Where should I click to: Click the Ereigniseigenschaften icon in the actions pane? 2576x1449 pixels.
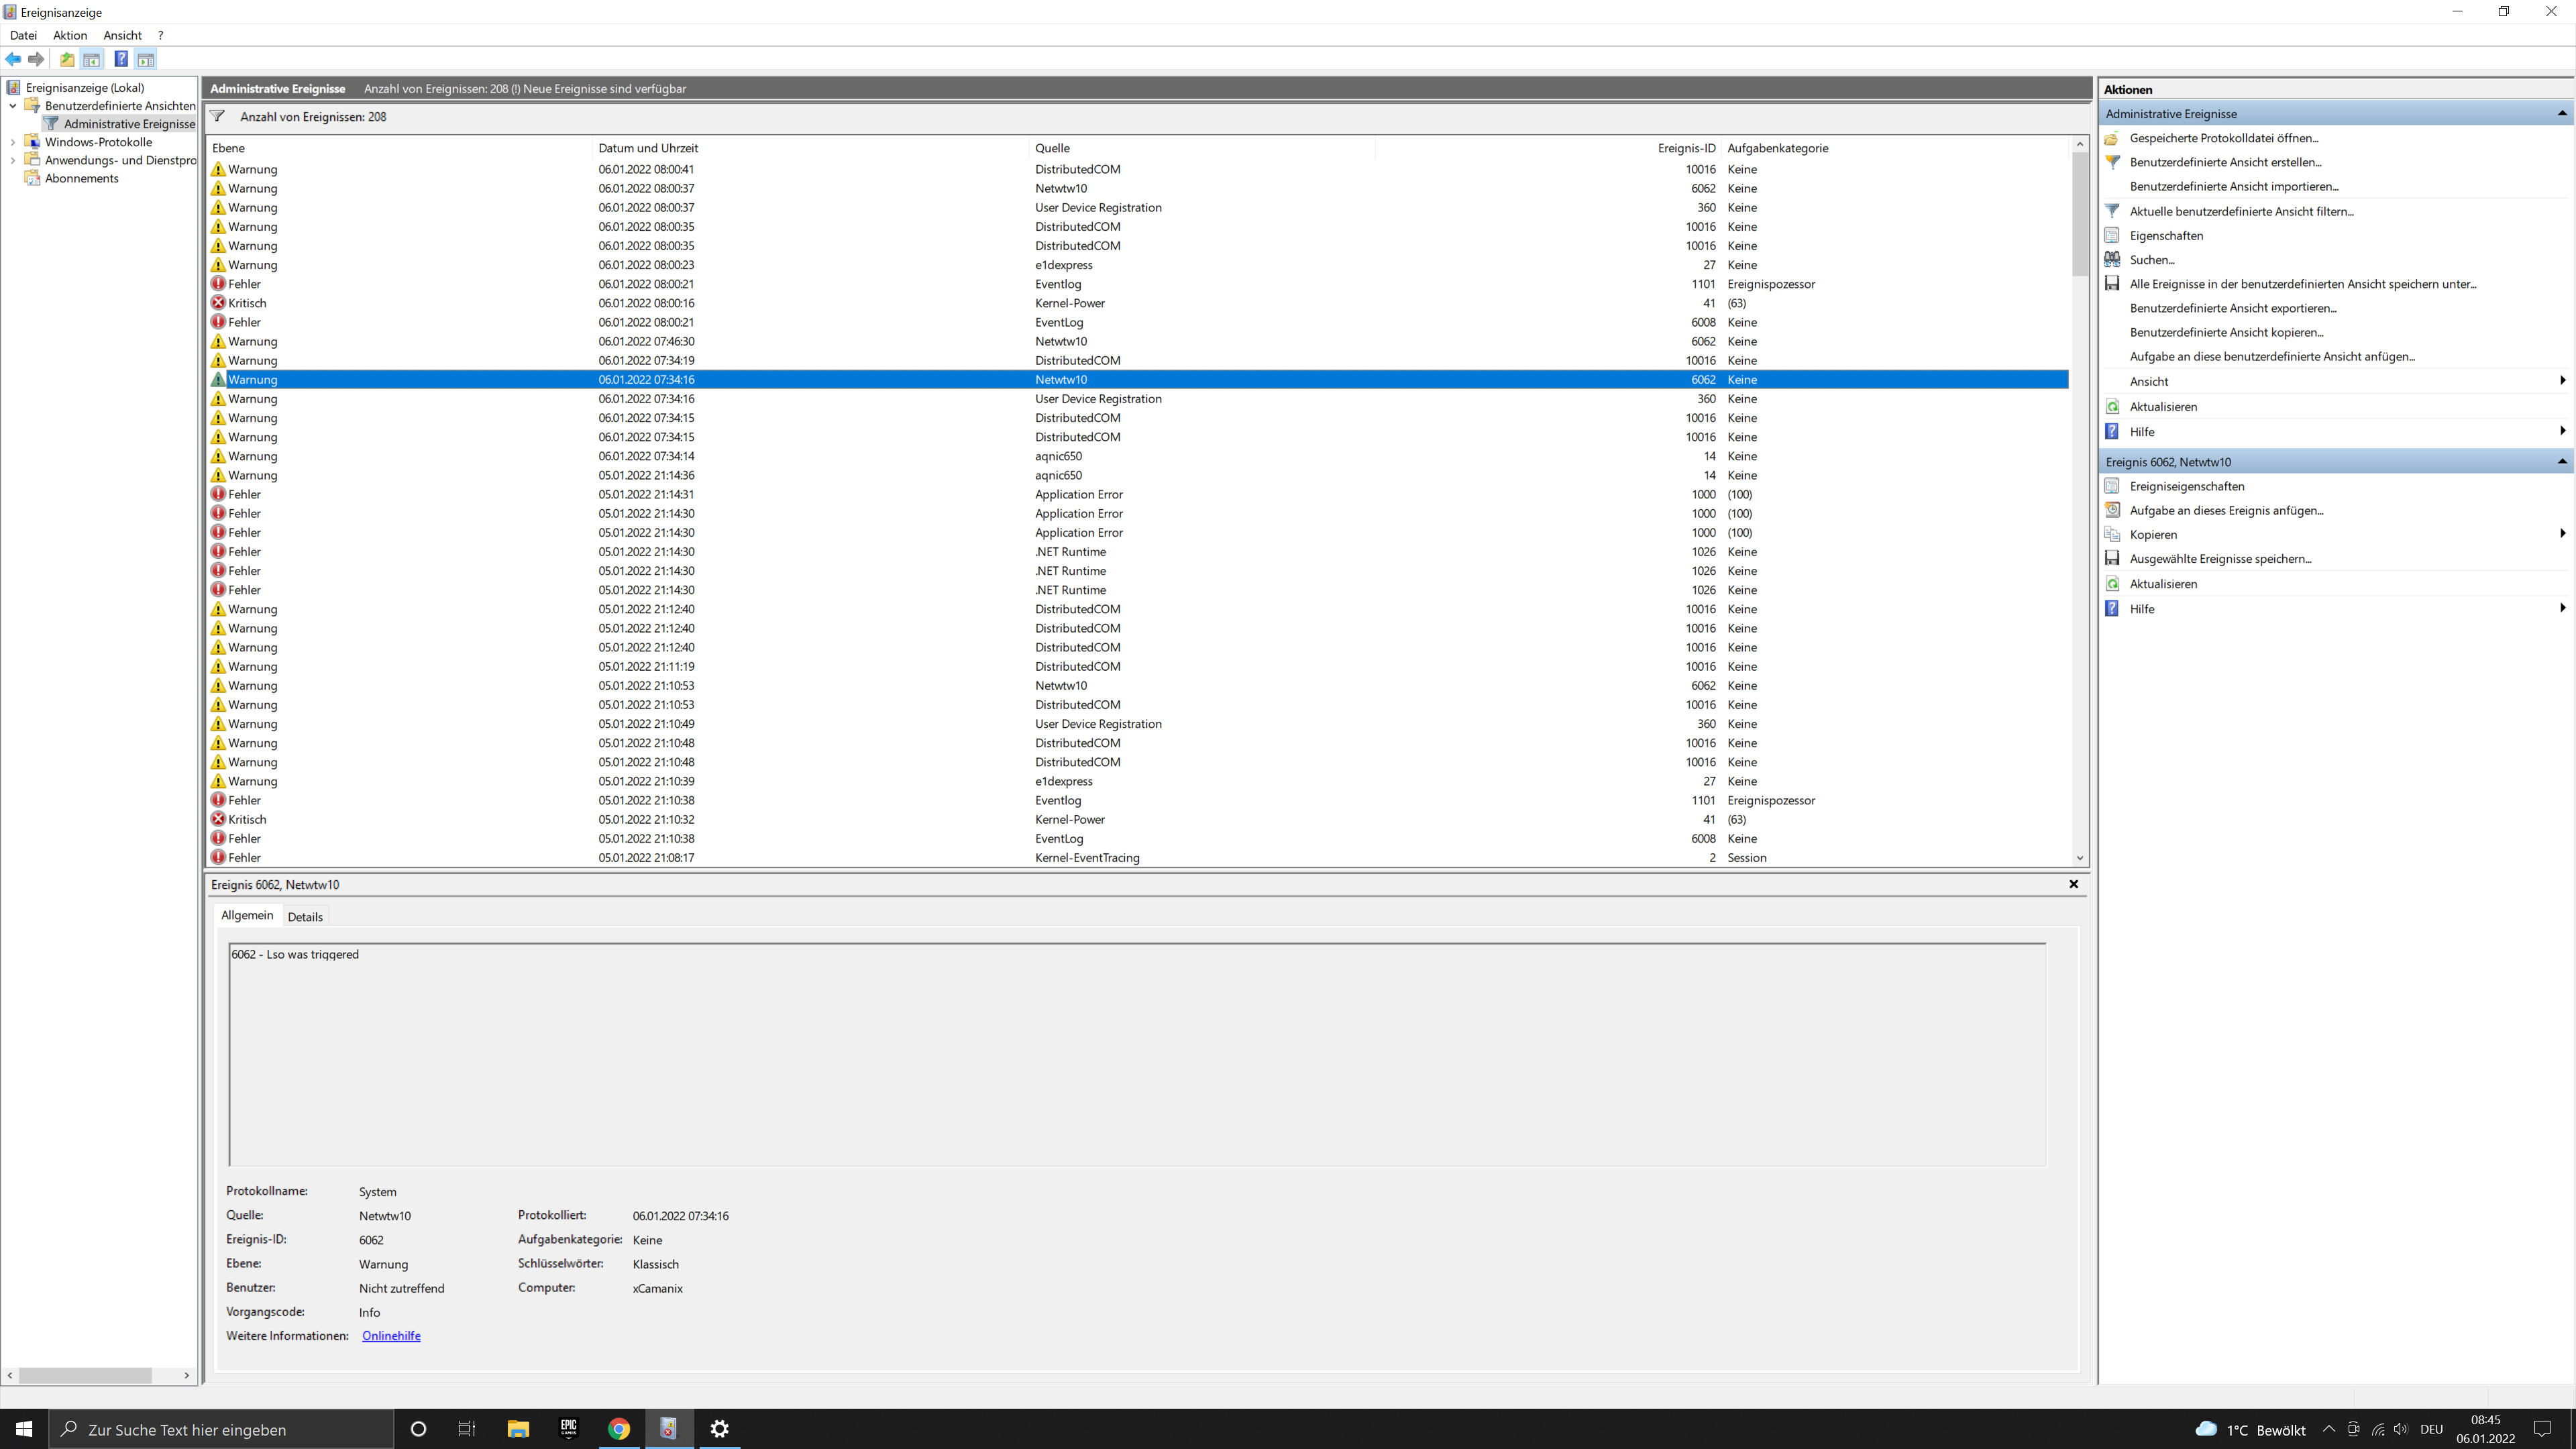(x=2112, y=486)
